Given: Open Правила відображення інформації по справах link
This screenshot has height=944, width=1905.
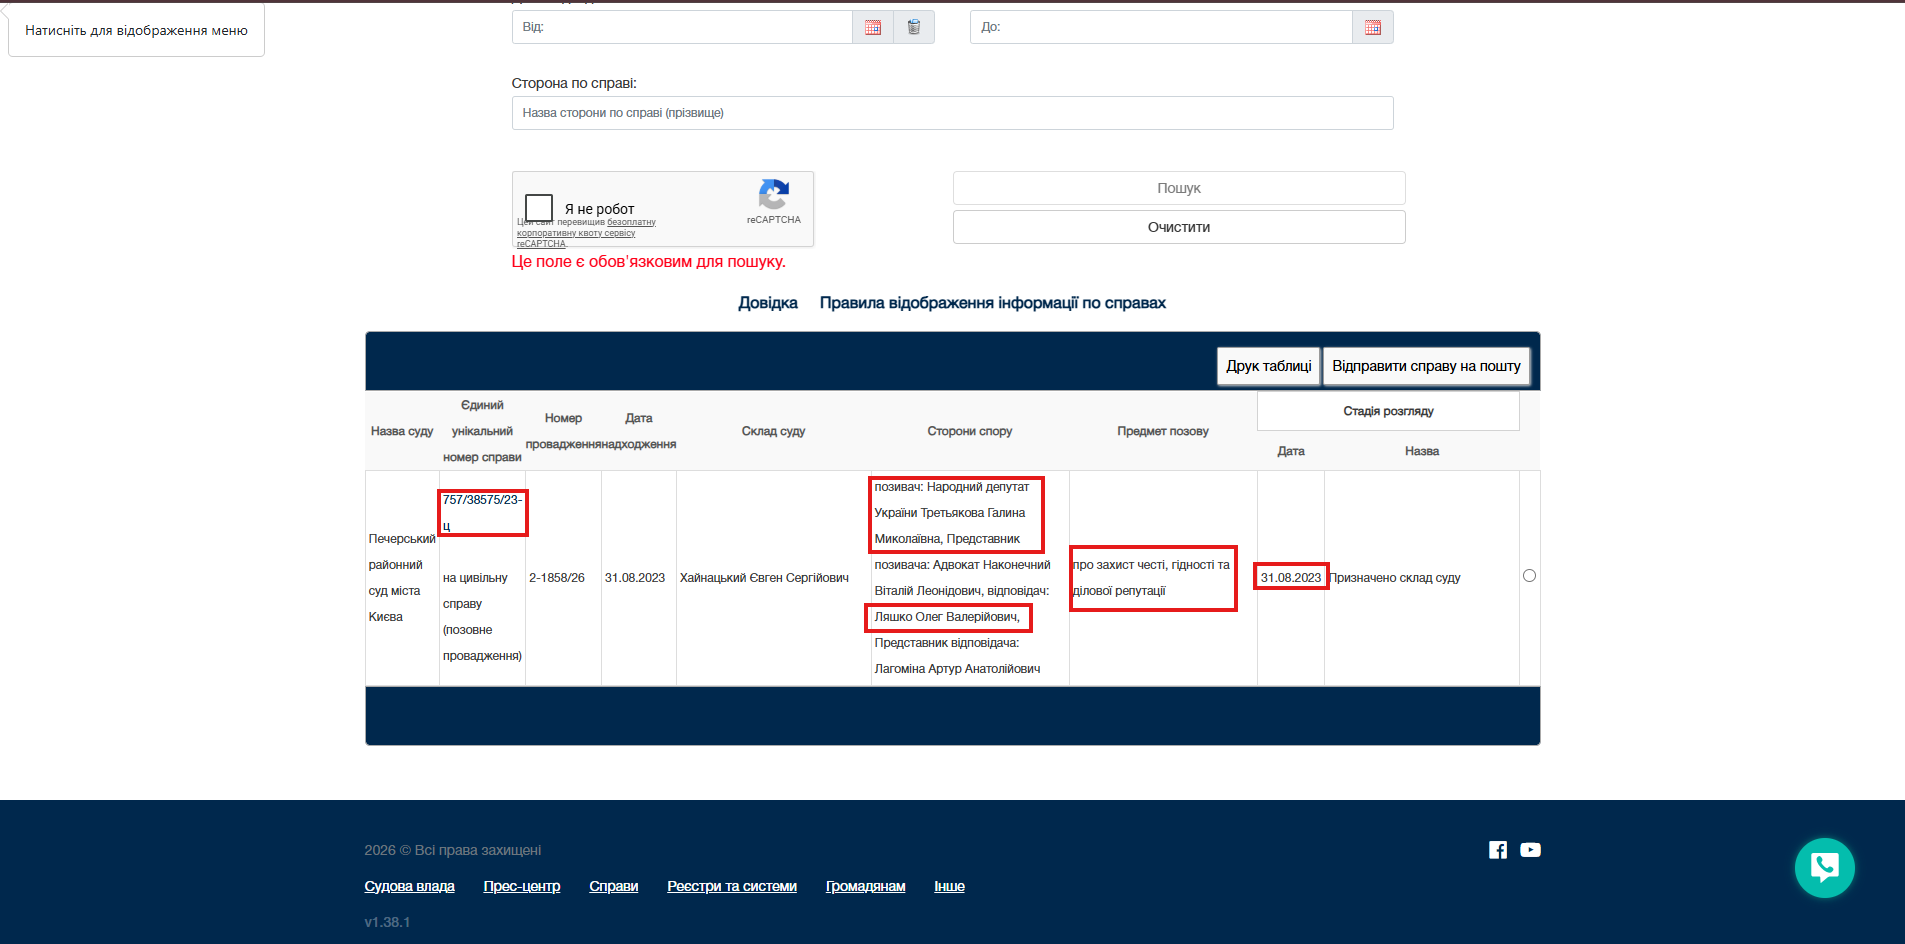Looking at the screenshot, I should pyautogui.click(x=993, y=303).
